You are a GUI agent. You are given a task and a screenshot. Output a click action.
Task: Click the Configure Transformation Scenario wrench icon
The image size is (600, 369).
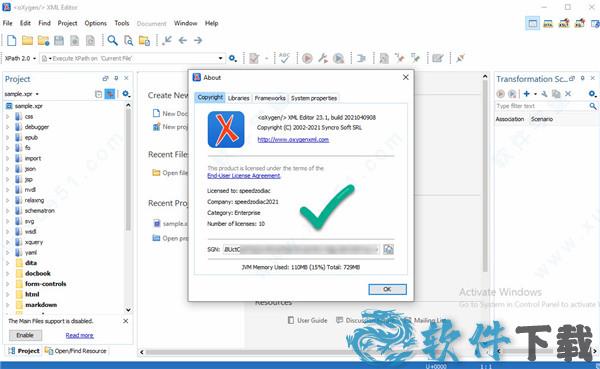coord(323,59)
